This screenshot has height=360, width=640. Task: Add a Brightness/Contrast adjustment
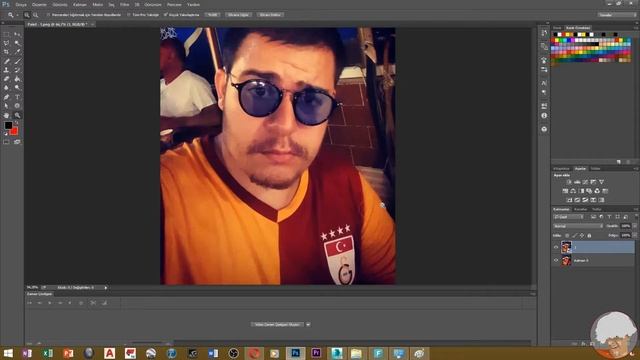[x=569, y=182]
